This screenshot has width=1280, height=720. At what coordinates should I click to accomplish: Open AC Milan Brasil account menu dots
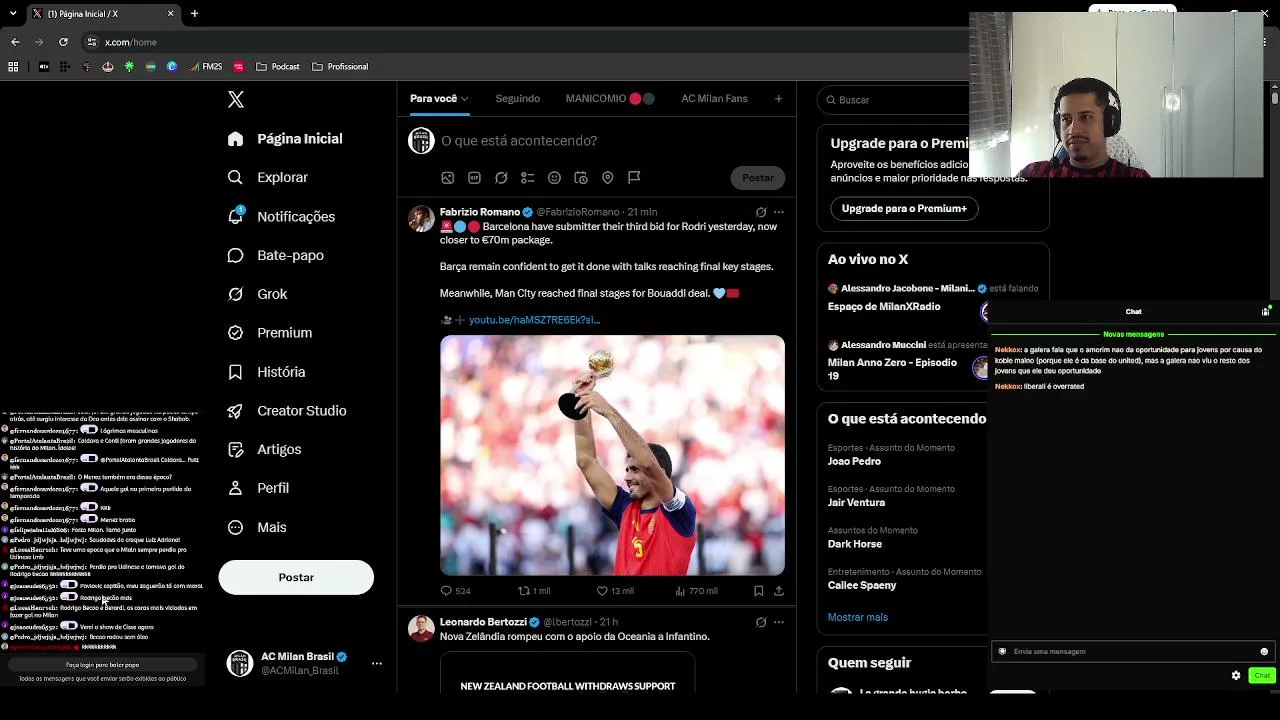click(377, 663)
